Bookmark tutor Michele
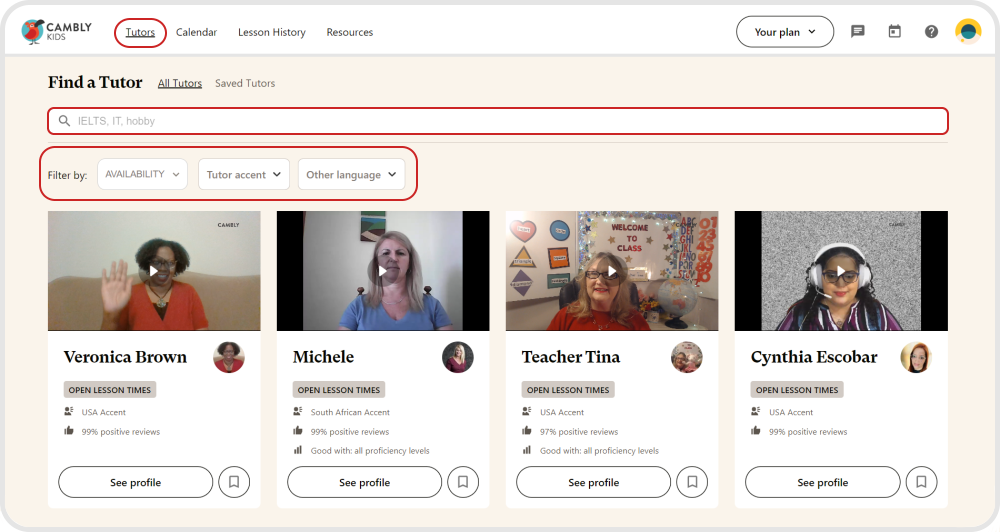The image size is (1000, 532). tap(463, 482)
